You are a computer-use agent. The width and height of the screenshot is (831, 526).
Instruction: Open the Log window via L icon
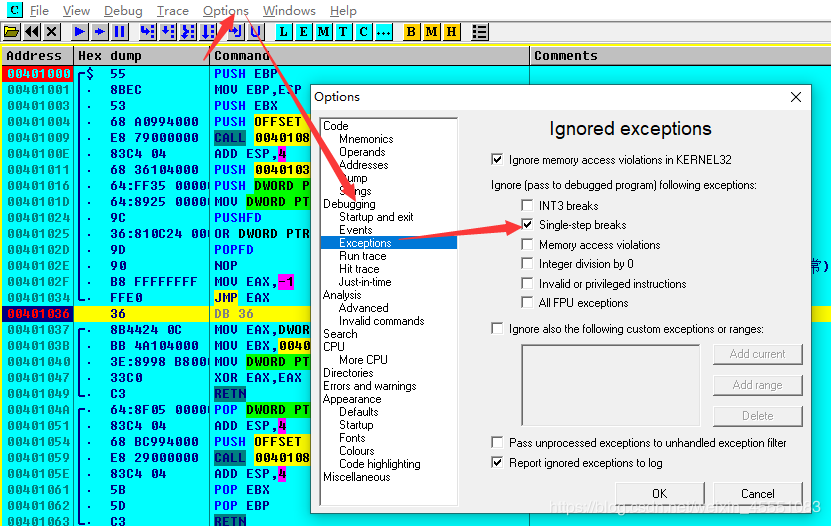pos(284,32)
